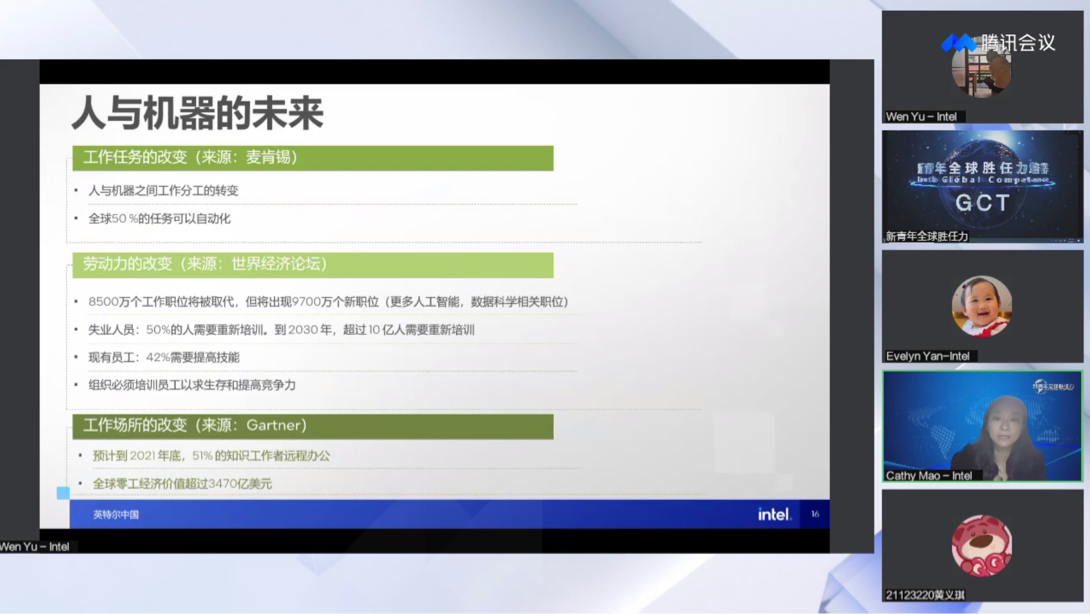
Task: Click the 'Cathy Mao – Intel' name label
Action: (929, 475)
